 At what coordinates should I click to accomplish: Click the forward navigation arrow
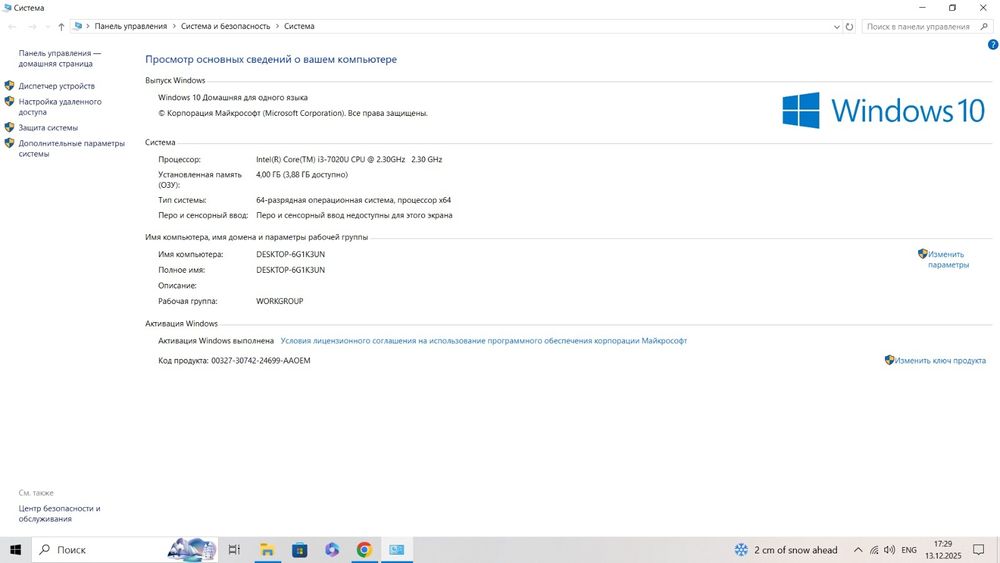coord(32,27)
